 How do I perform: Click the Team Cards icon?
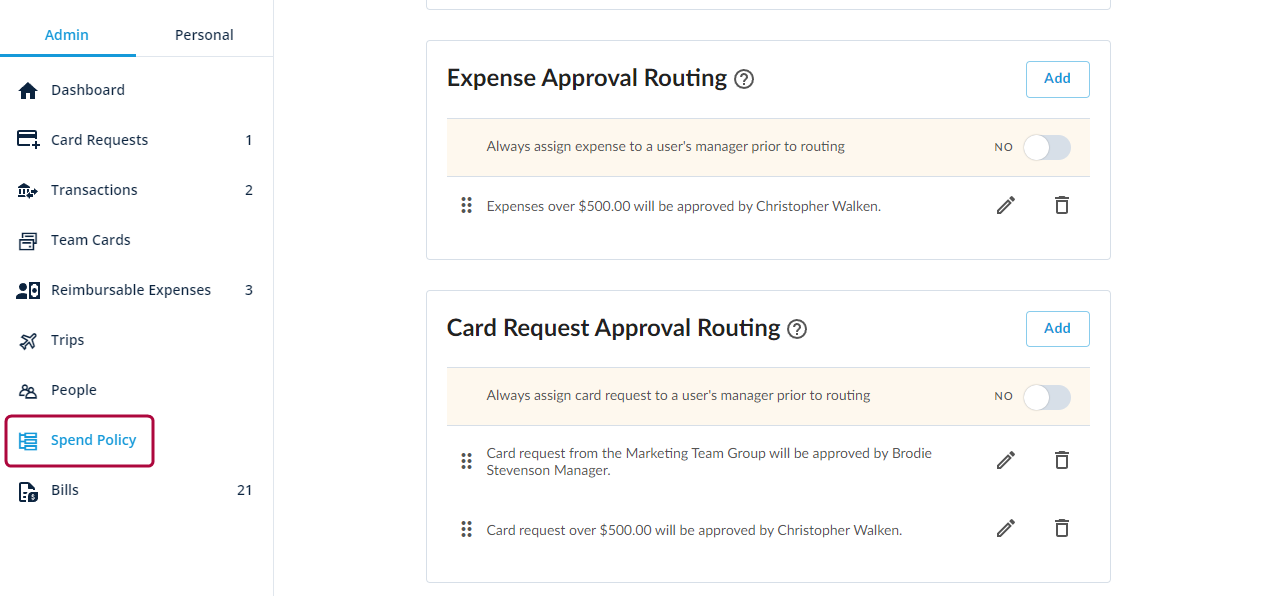tap(27, 239)
